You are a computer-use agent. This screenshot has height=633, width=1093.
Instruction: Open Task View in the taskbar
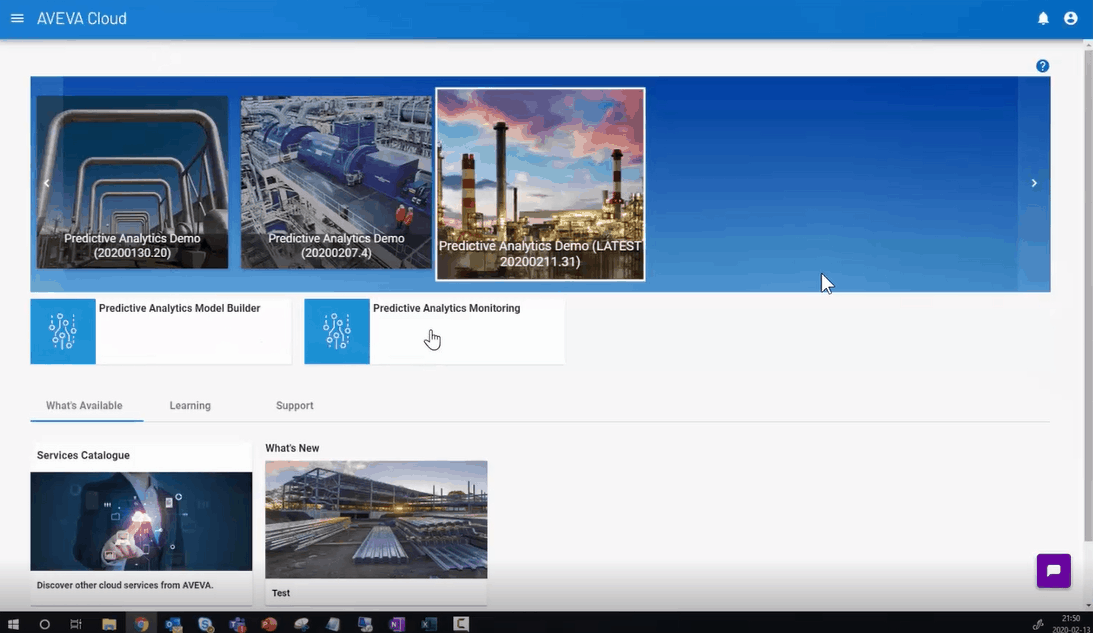[76, 624]
